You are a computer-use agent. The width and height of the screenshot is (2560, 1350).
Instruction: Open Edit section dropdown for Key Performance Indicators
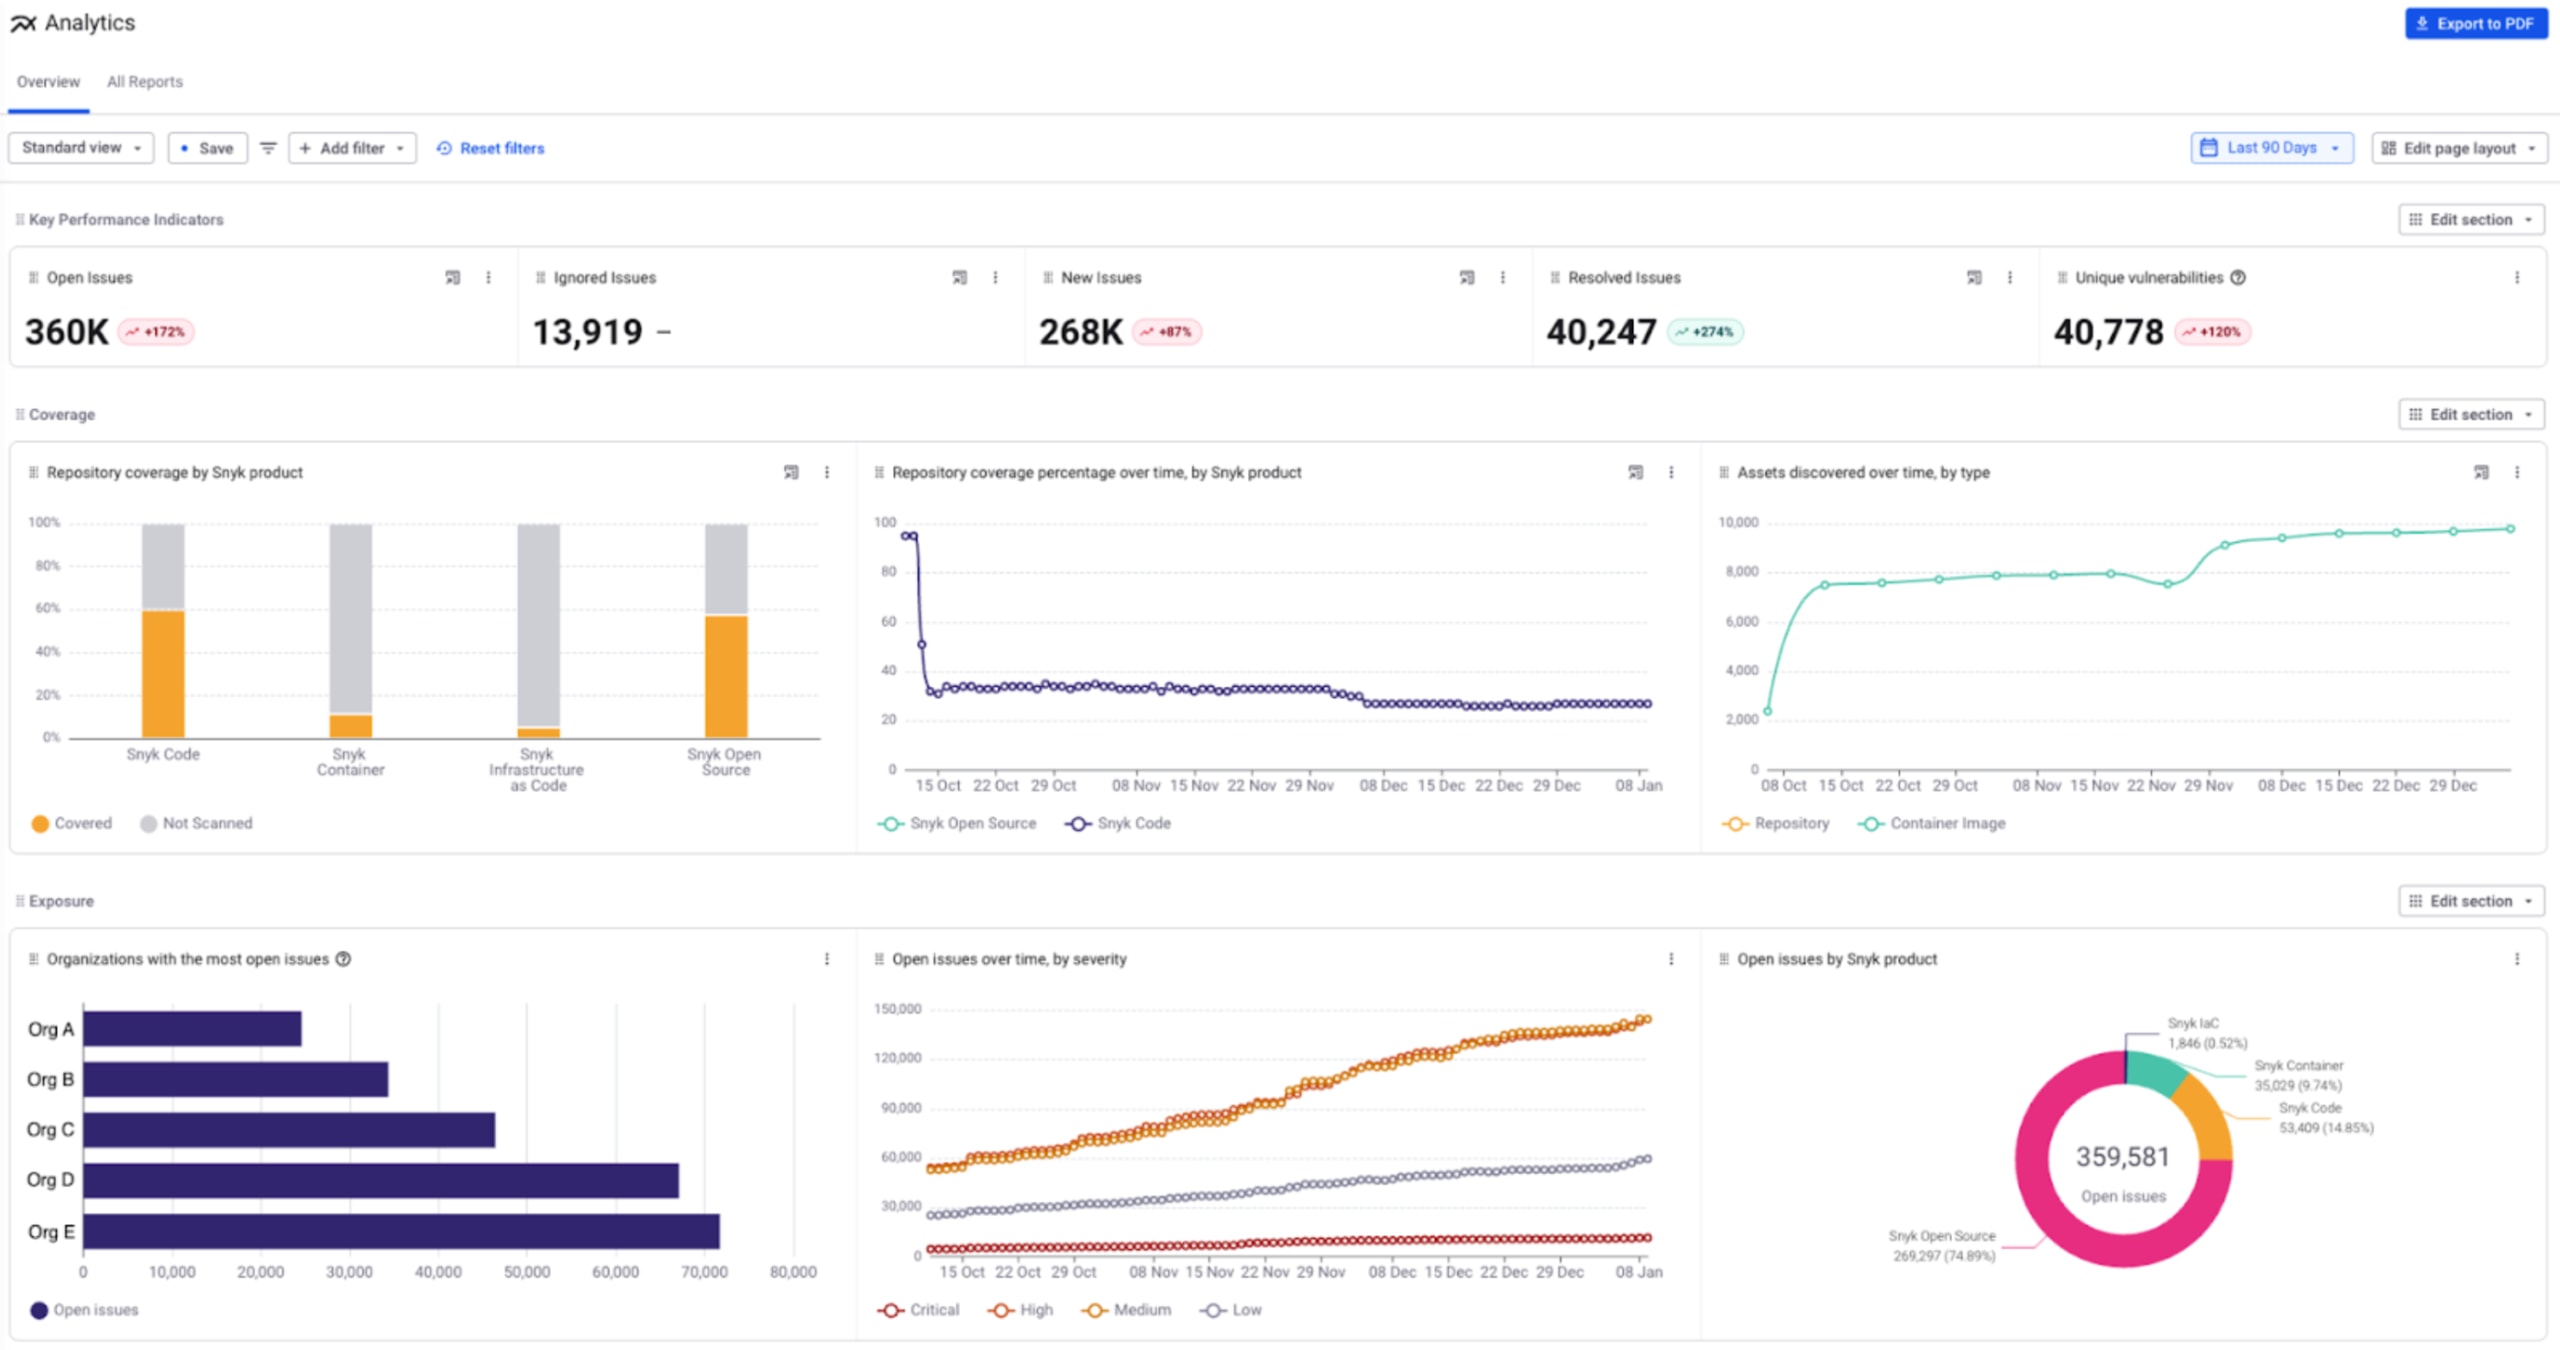point(2471,220)
